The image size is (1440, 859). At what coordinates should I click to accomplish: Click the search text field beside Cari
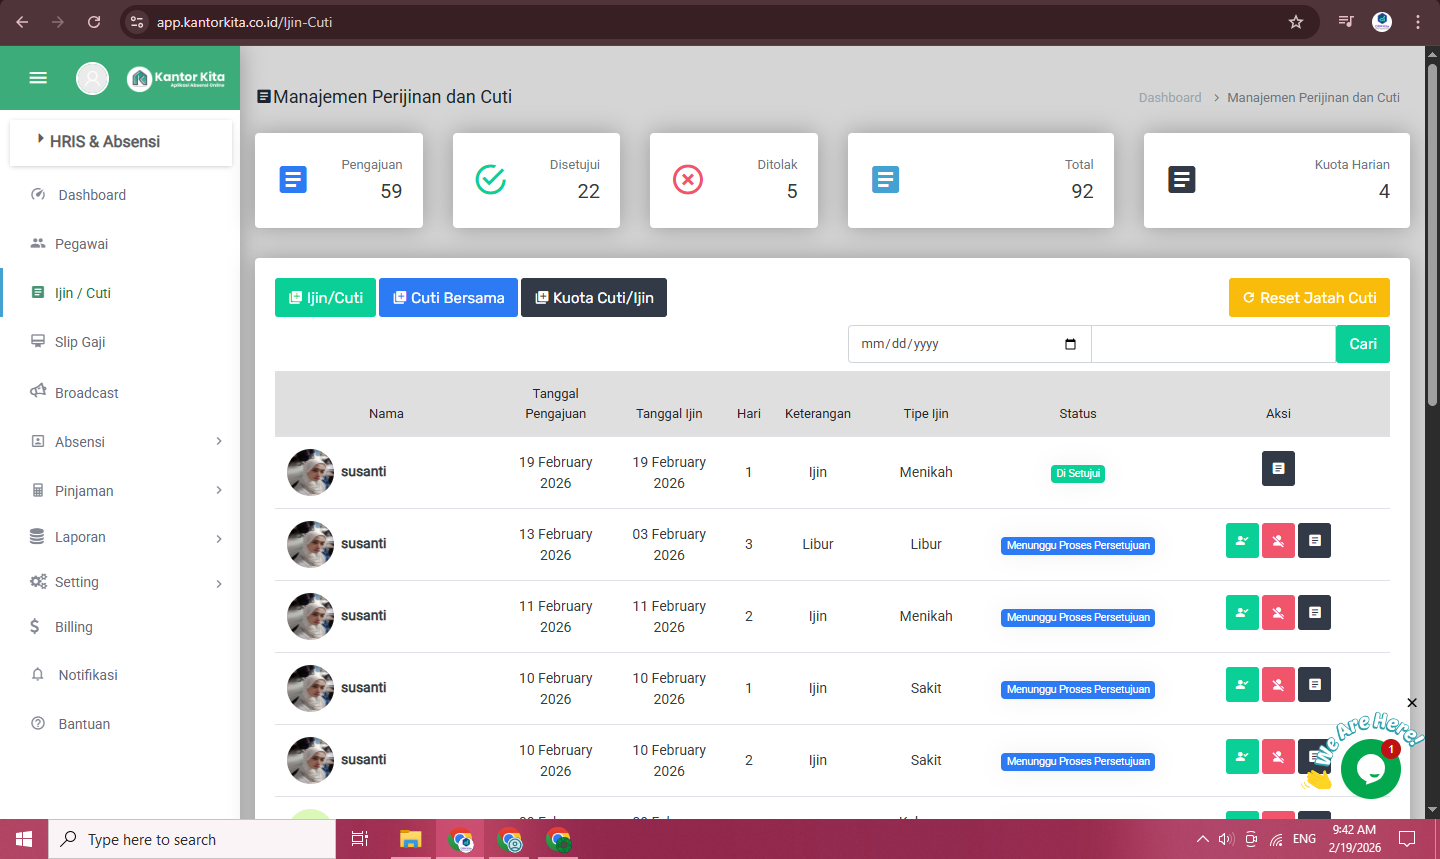coord(1213,344)
